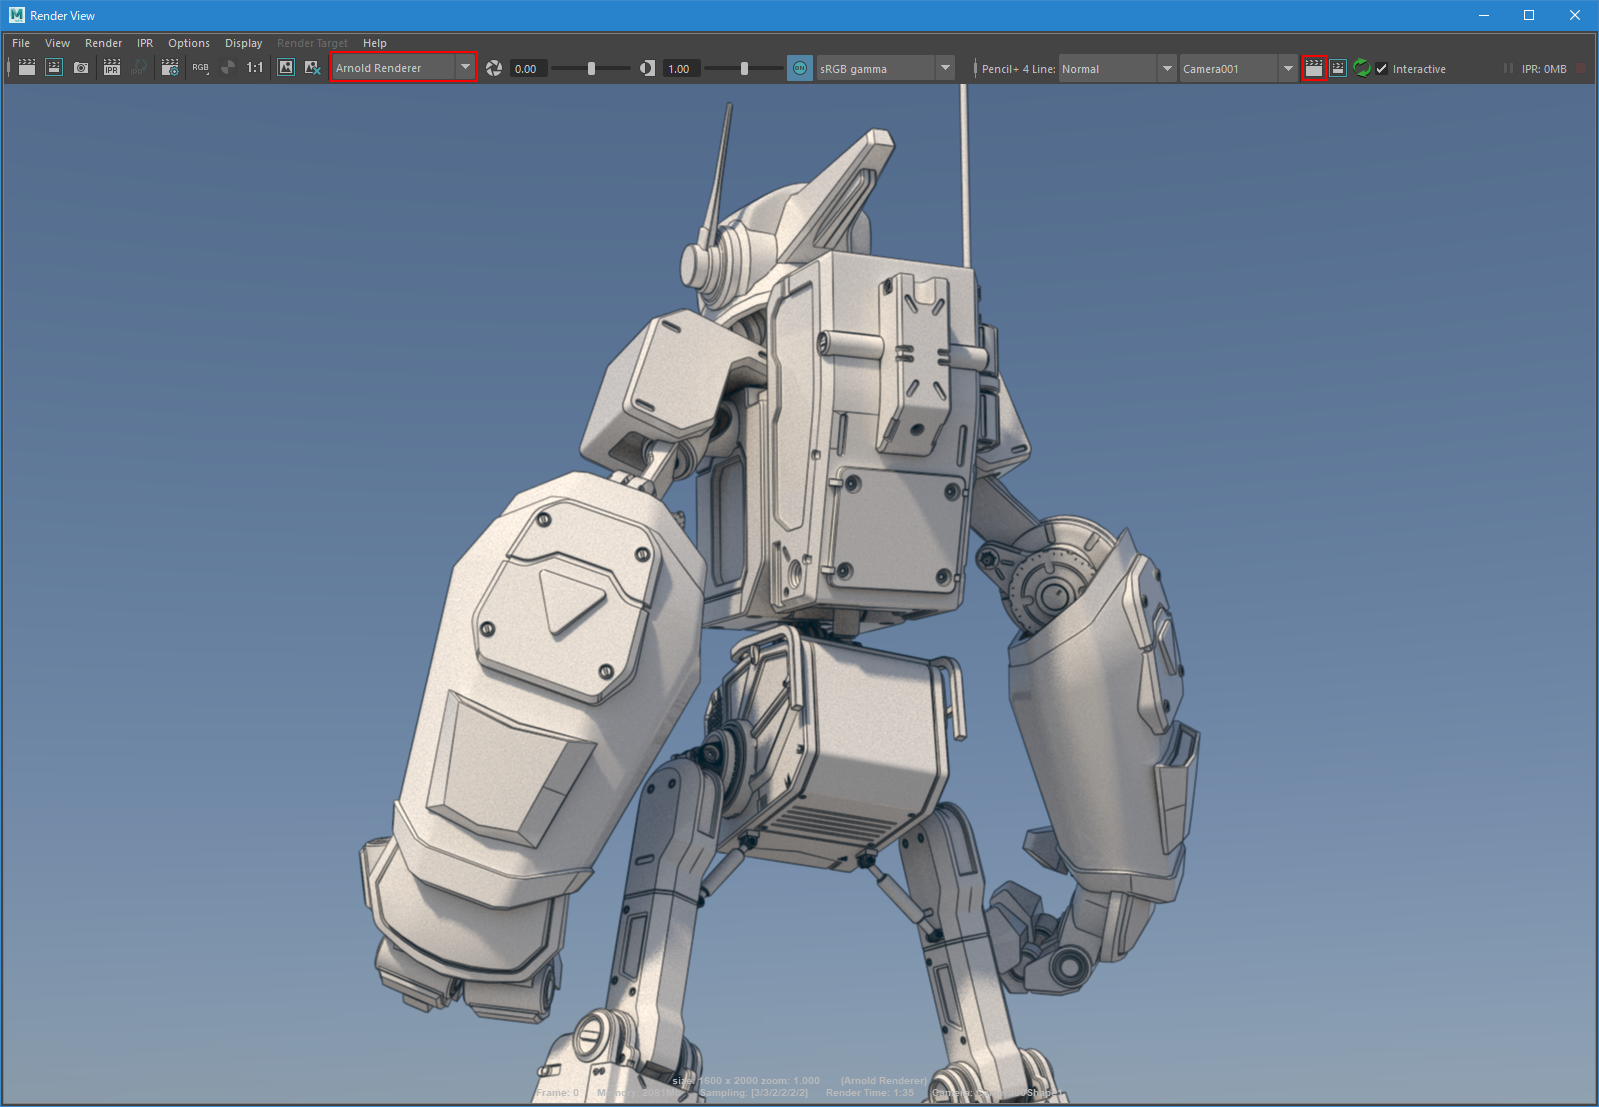Start IPR render with the IPR icon

(x=112, y=68)
